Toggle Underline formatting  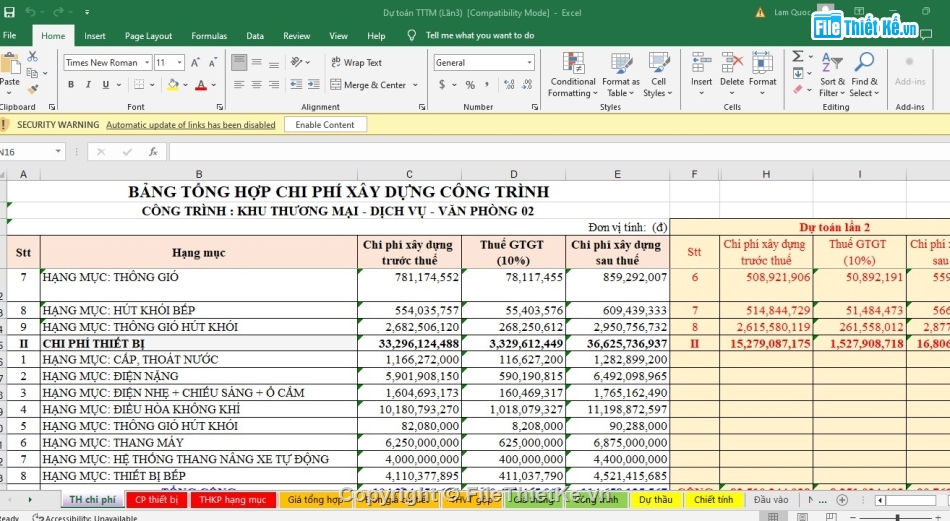[x=105, y=85]
